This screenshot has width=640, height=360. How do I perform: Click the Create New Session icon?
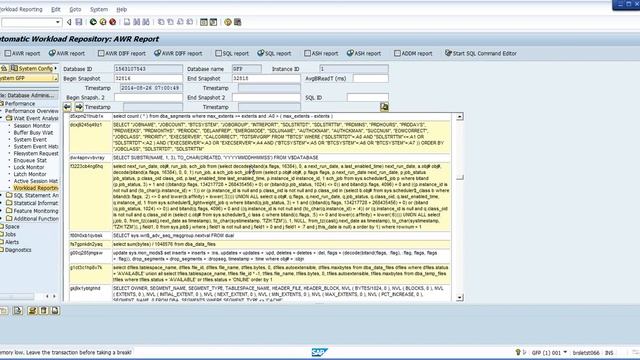(x=204, y=22)
